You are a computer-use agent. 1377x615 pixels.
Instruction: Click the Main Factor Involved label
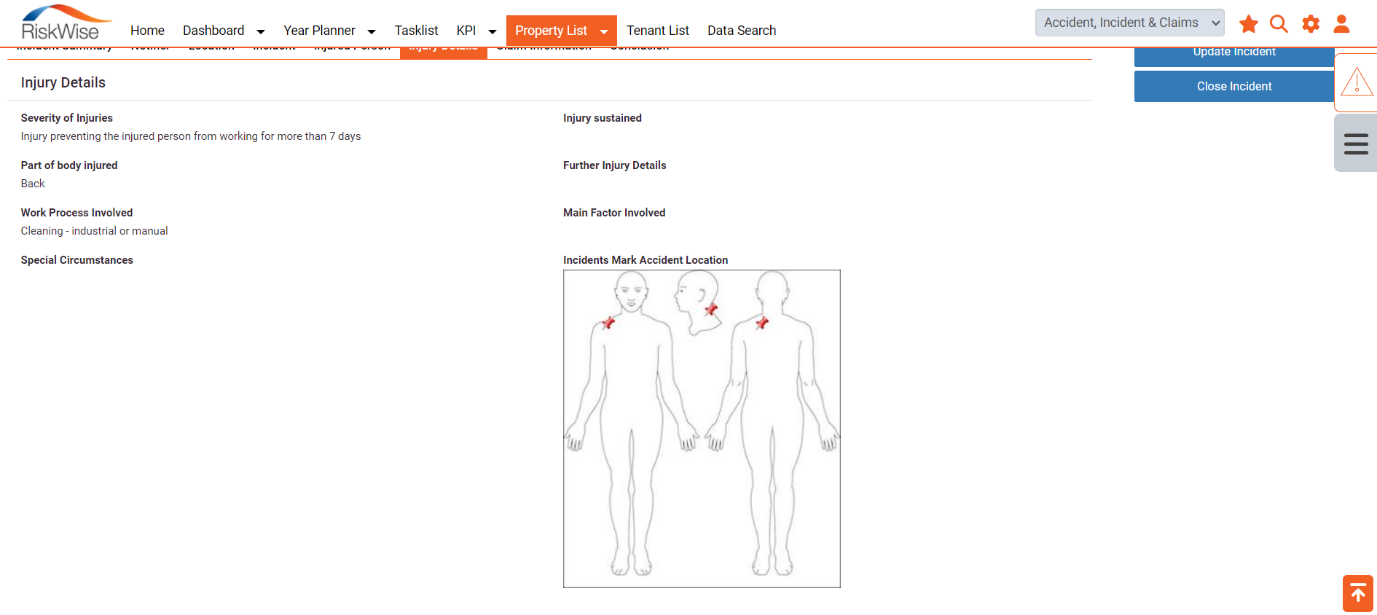point(614,212)
